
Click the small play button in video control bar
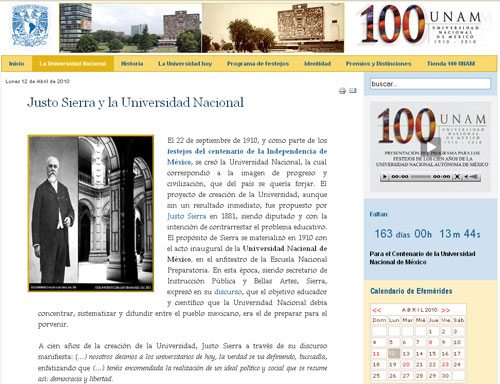[x=385, y=176]
